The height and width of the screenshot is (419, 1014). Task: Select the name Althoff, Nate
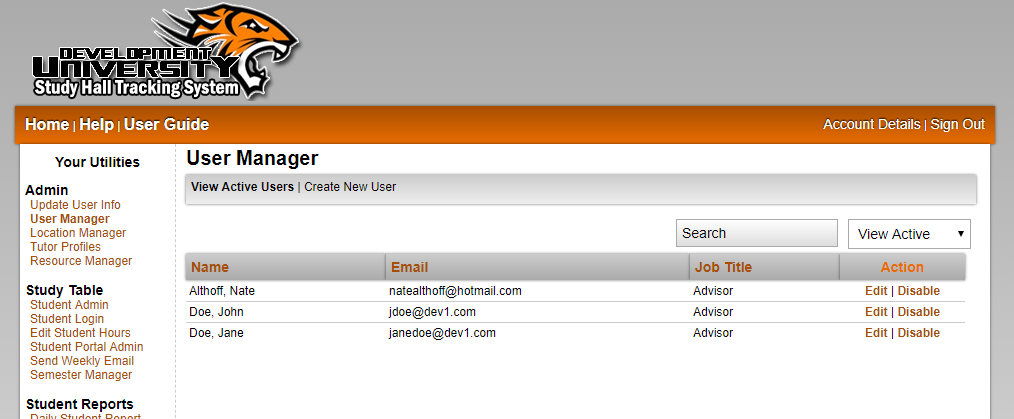222,291
